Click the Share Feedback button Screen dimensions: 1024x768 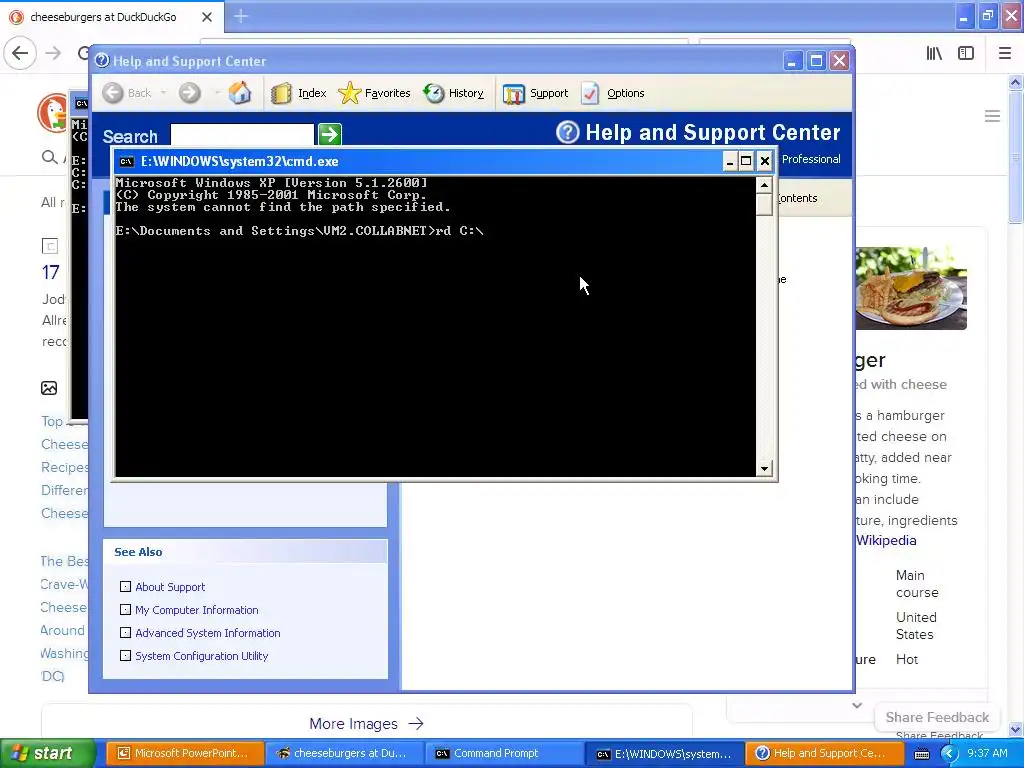coord(937,717)
